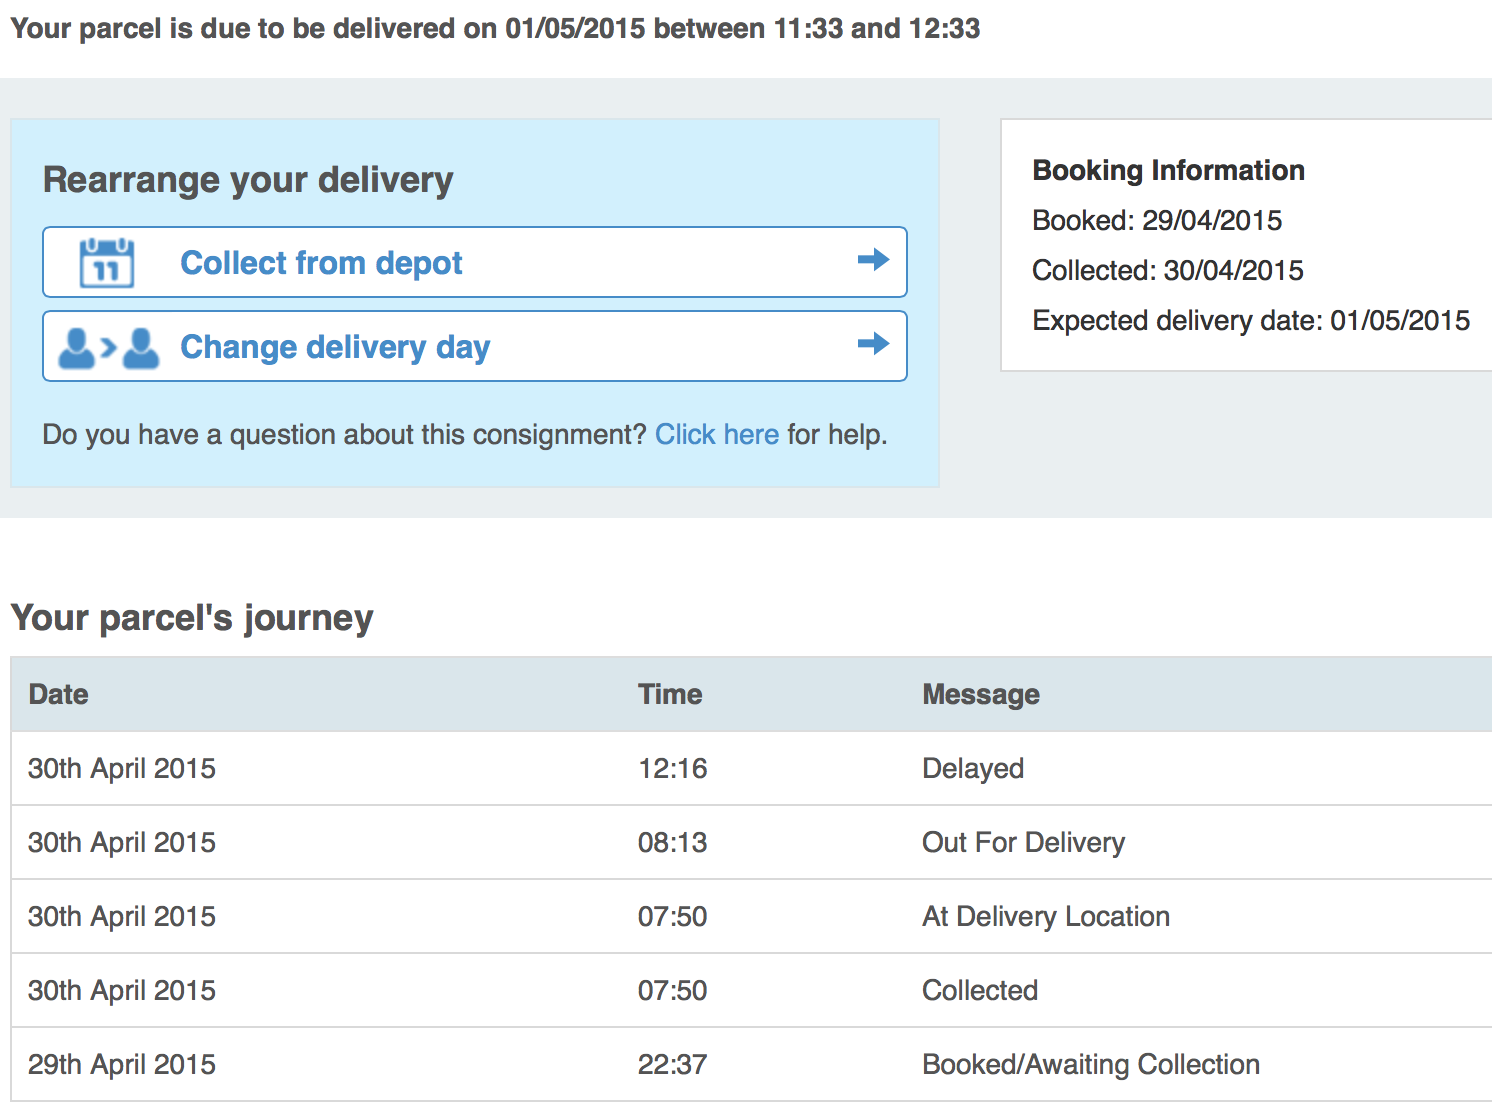Viewport: 1492px width, 1118px height.
Task: Follow the Click here help link
Action: pyautogui.click(x=717, y=434)
